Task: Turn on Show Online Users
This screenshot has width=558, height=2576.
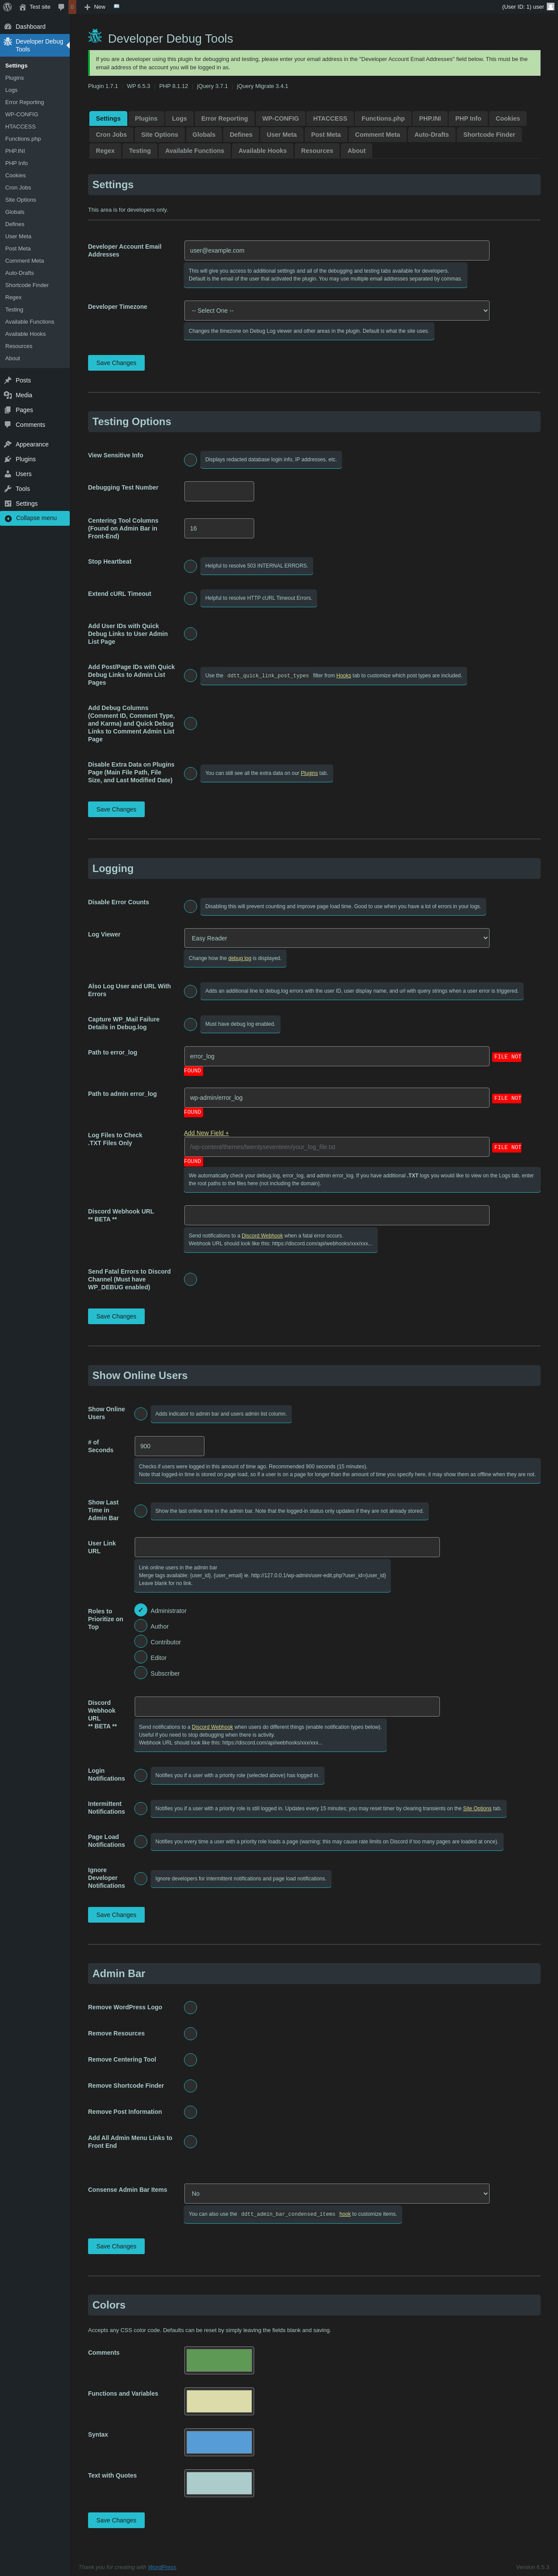Action: tap(141, 1414)
